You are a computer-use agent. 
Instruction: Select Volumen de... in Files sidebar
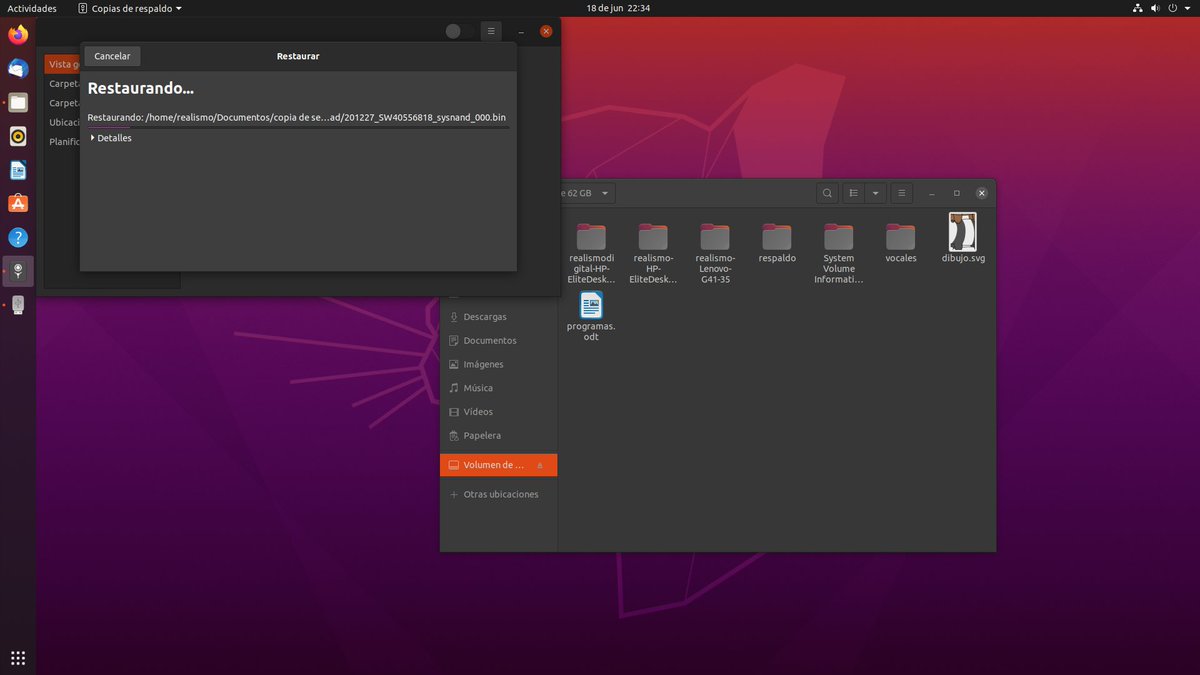point(498,465)
